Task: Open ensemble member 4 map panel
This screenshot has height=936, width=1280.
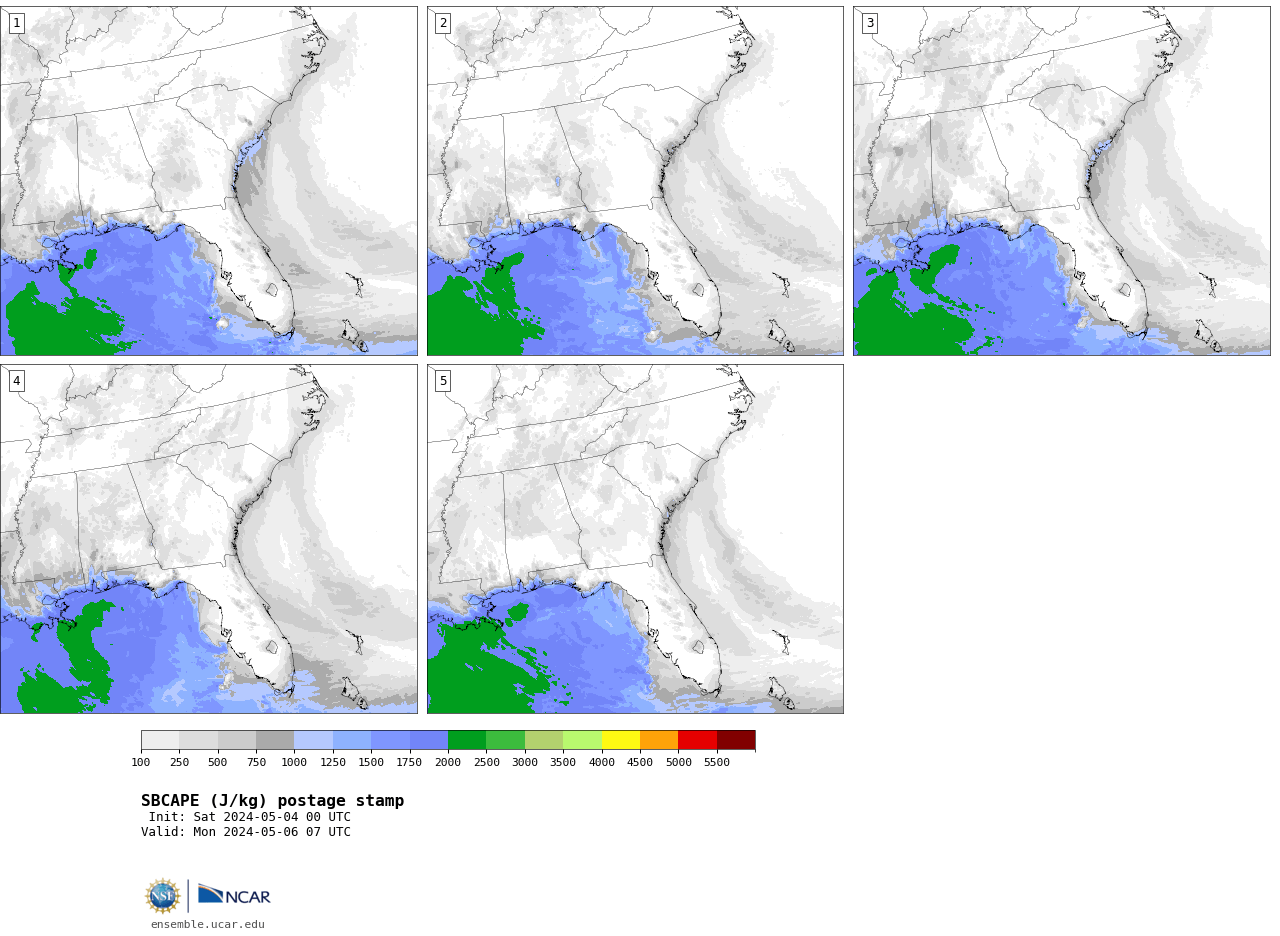Action: 208,539
